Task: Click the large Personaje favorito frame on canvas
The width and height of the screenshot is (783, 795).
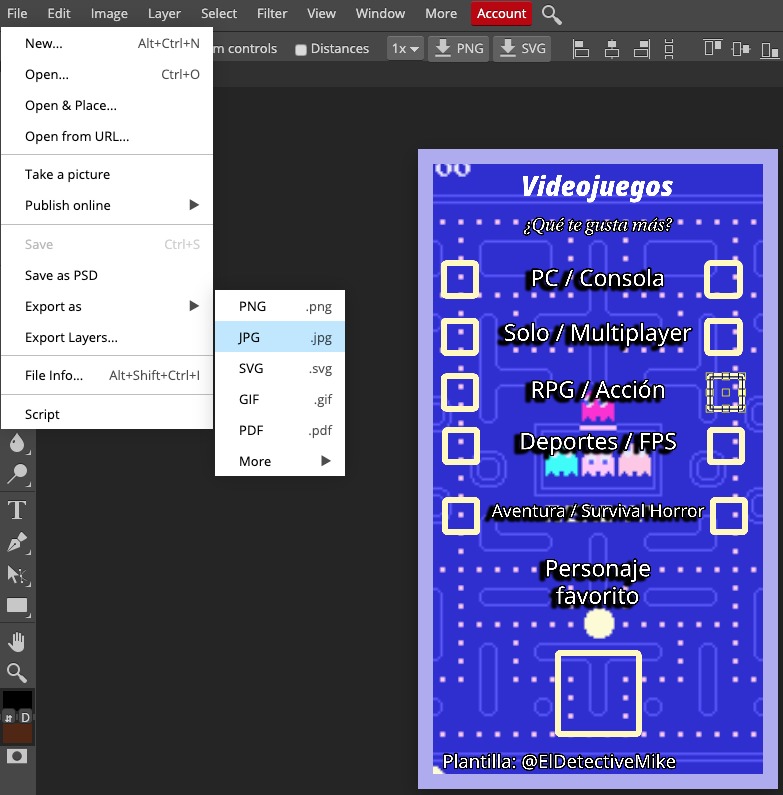Action: click(598, 693)
